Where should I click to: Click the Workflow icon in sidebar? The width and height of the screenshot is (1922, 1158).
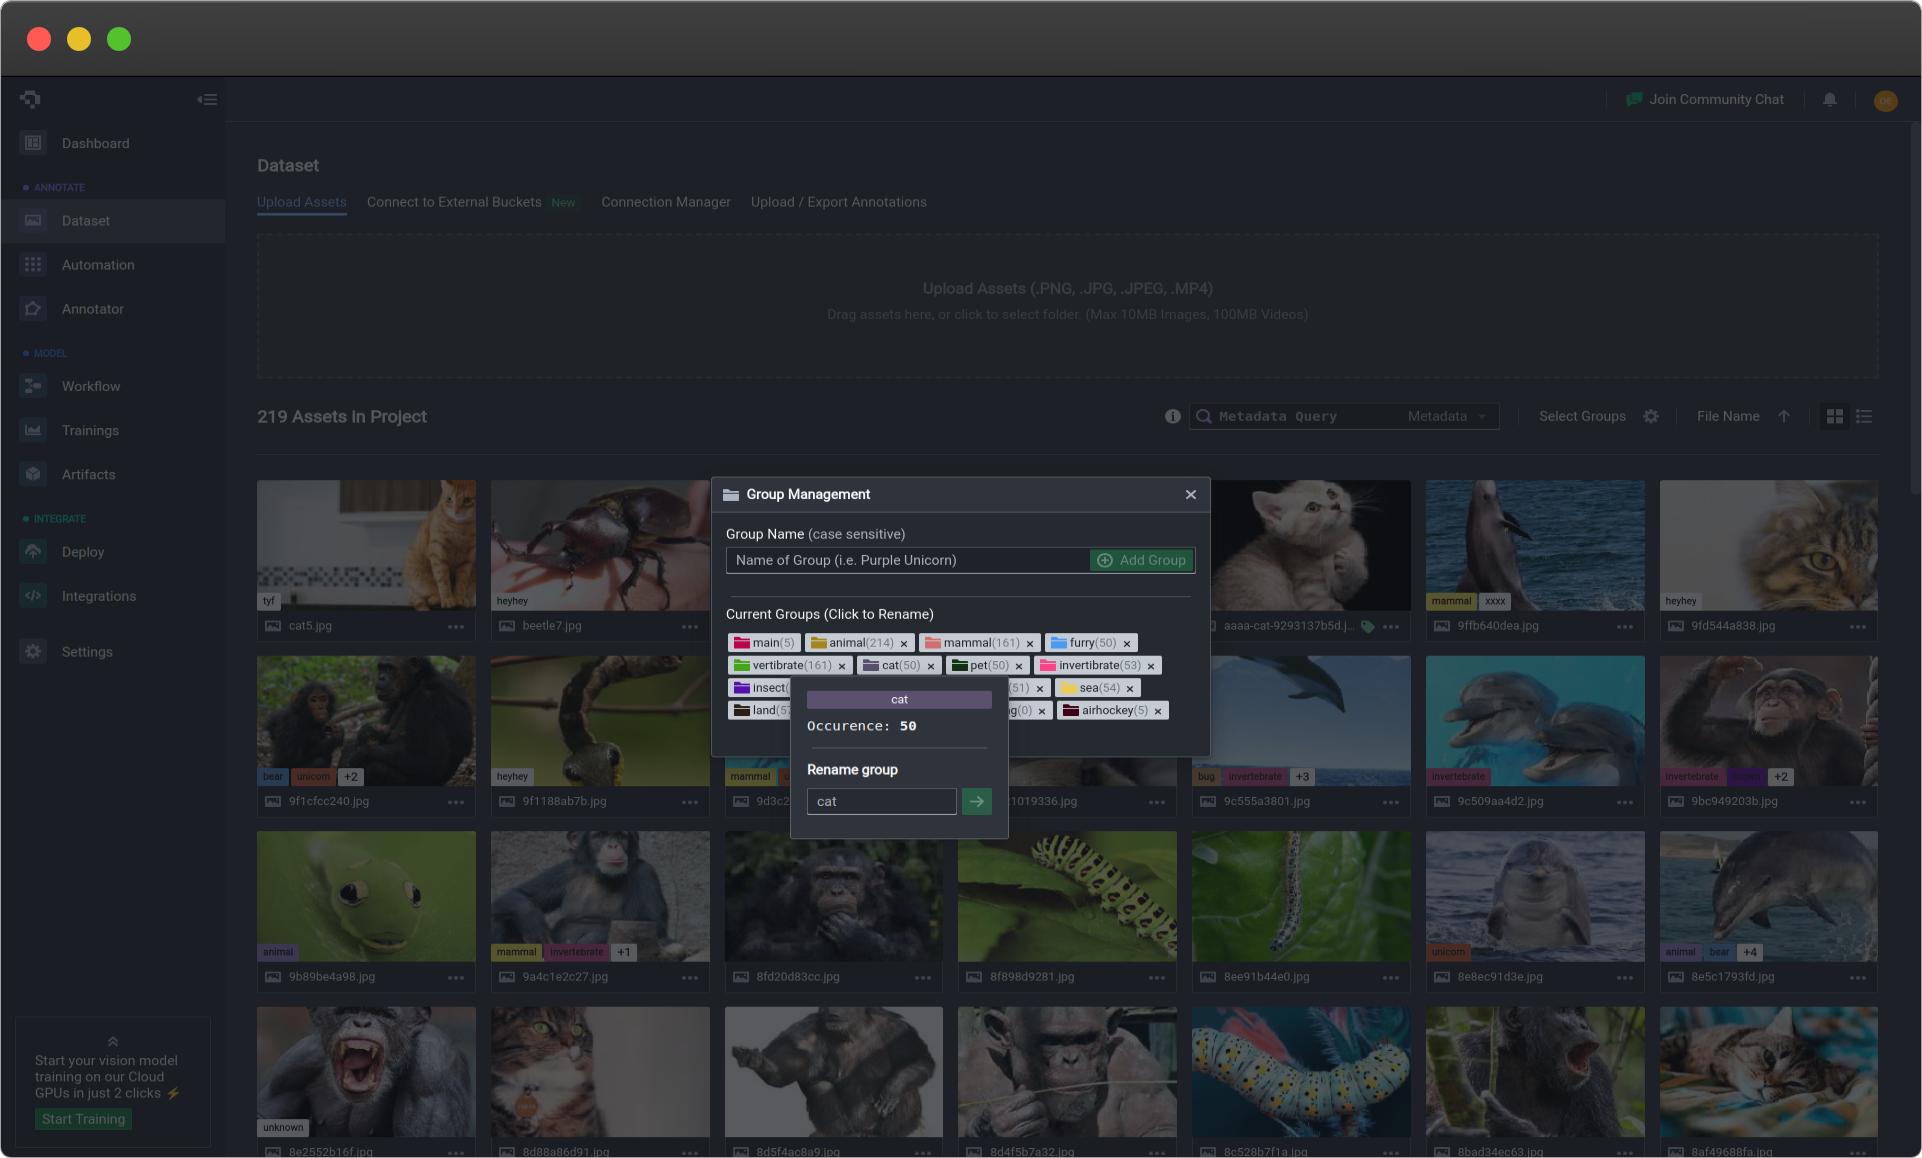click(33, 386)
